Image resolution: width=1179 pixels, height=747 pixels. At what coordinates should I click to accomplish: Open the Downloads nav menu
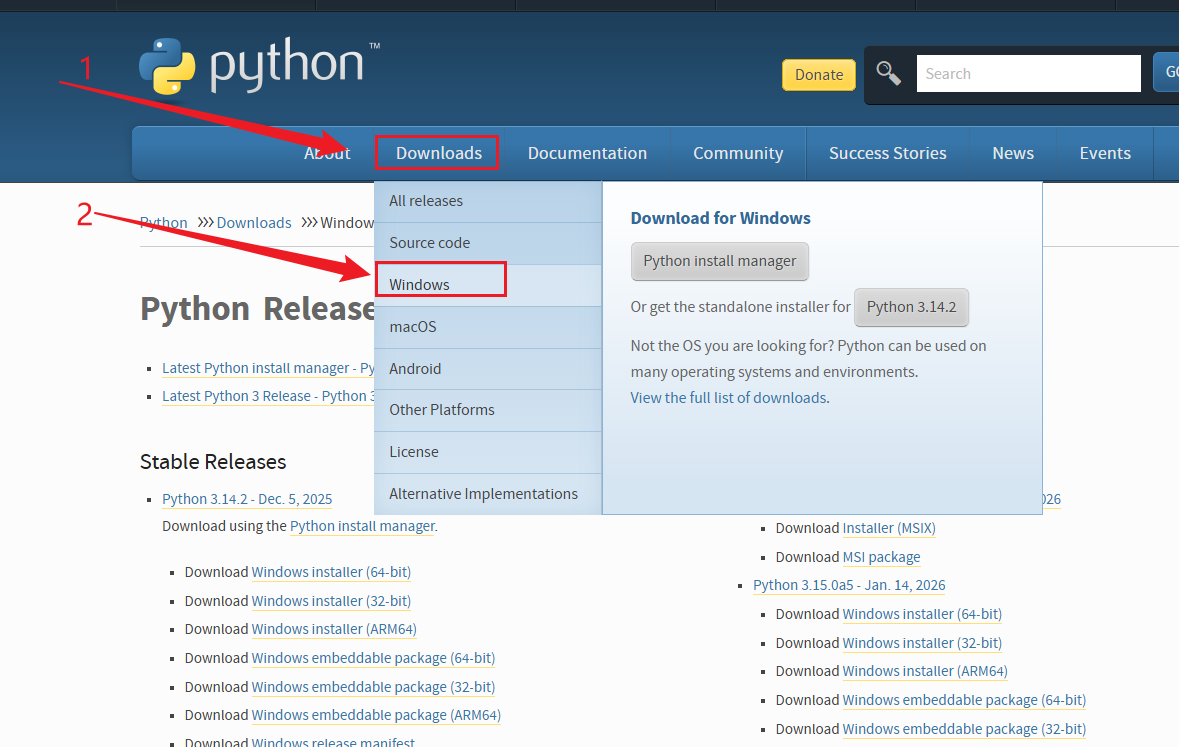coord(439,153)
